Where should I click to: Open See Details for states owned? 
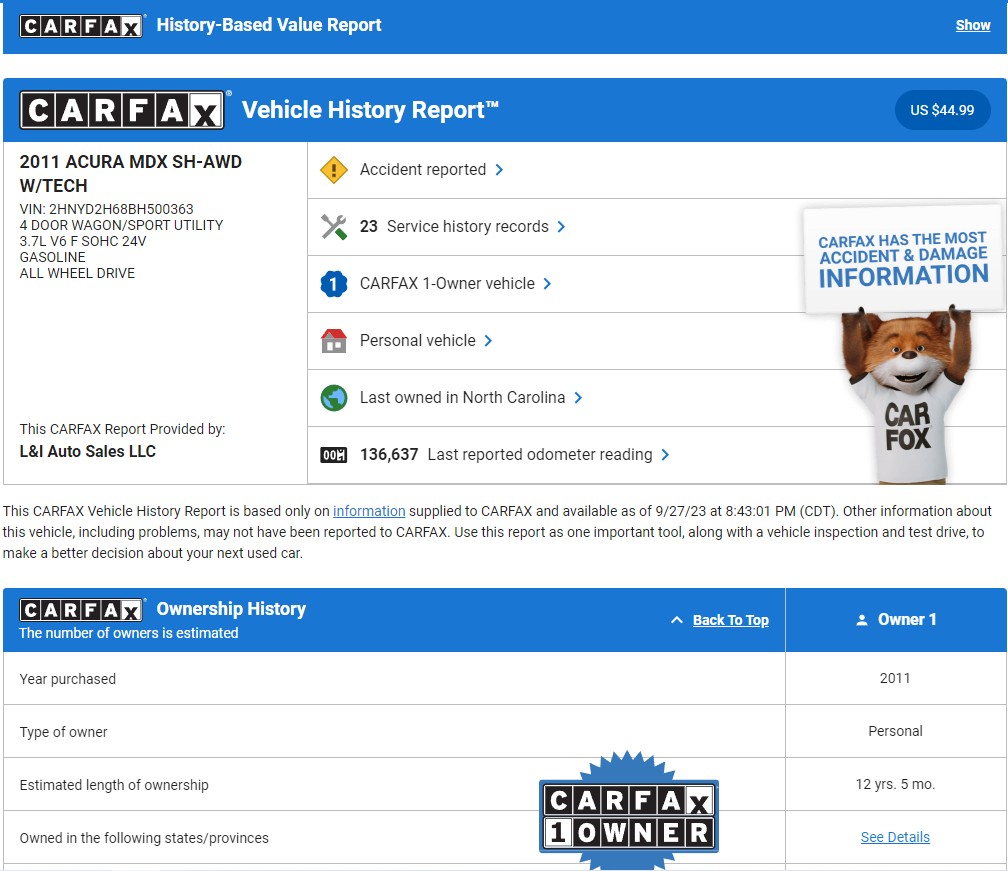[x=895, y=837]
